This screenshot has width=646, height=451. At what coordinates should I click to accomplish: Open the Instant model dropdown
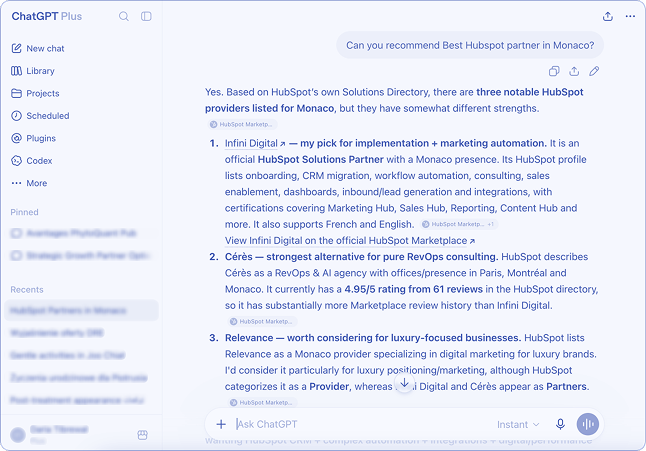518,425
